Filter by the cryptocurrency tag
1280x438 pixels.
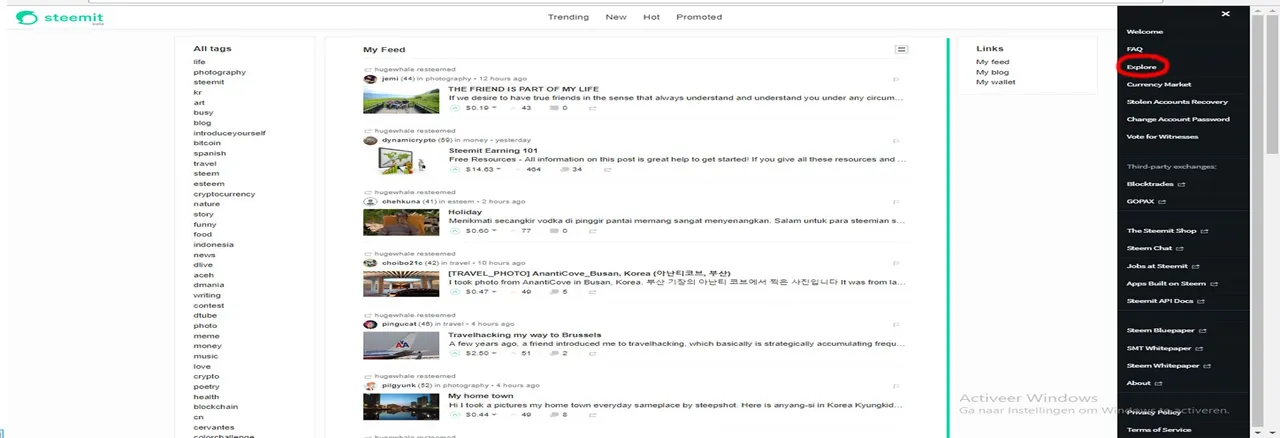point(224,194)
